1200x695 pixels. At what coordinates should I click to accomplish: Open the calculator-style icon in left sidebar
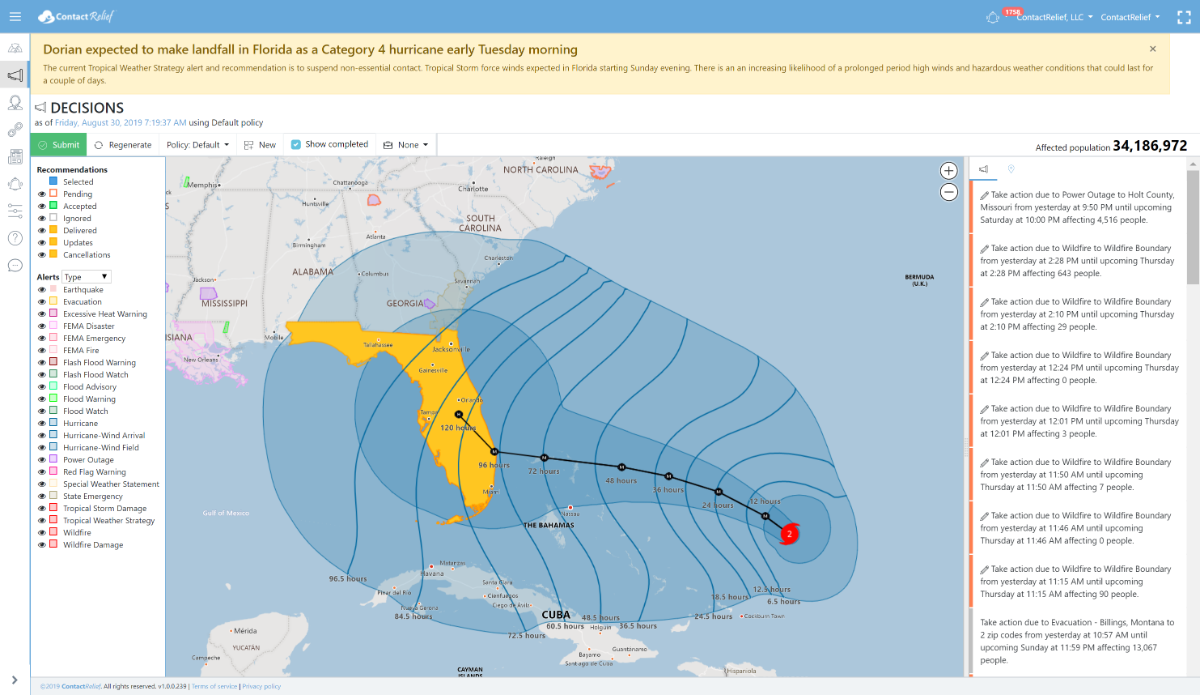click(15, 156)
